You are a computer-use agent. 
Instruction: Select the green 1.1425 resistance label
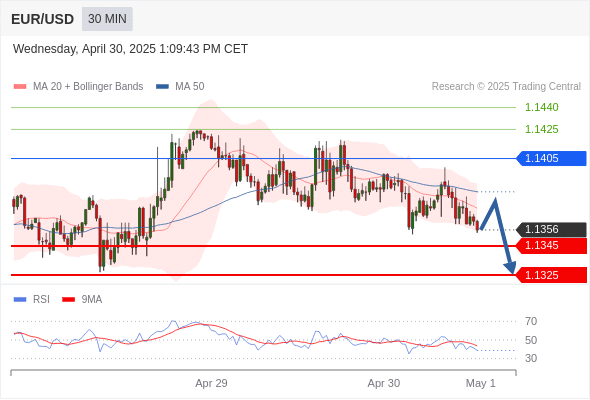tap(541, 129)
